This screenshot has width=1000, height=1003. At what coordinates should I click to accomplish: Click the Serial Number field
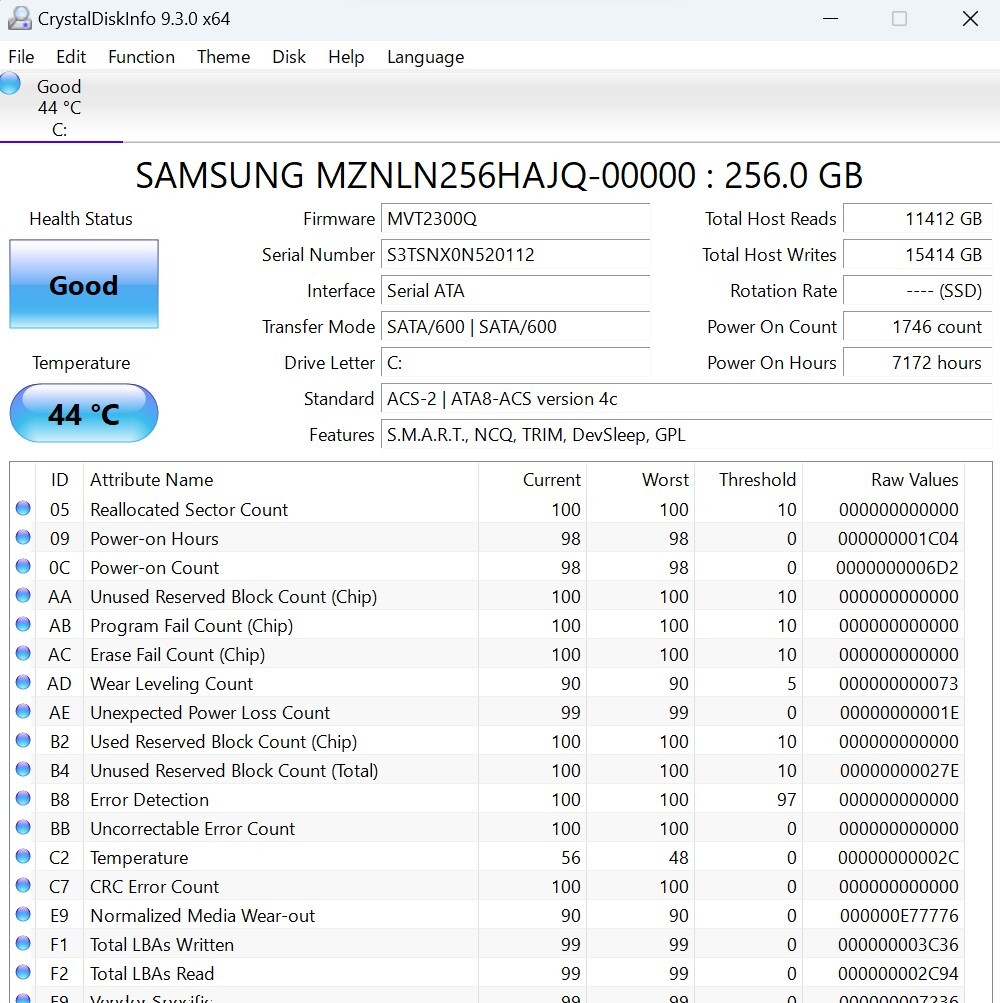click(515, 255)
